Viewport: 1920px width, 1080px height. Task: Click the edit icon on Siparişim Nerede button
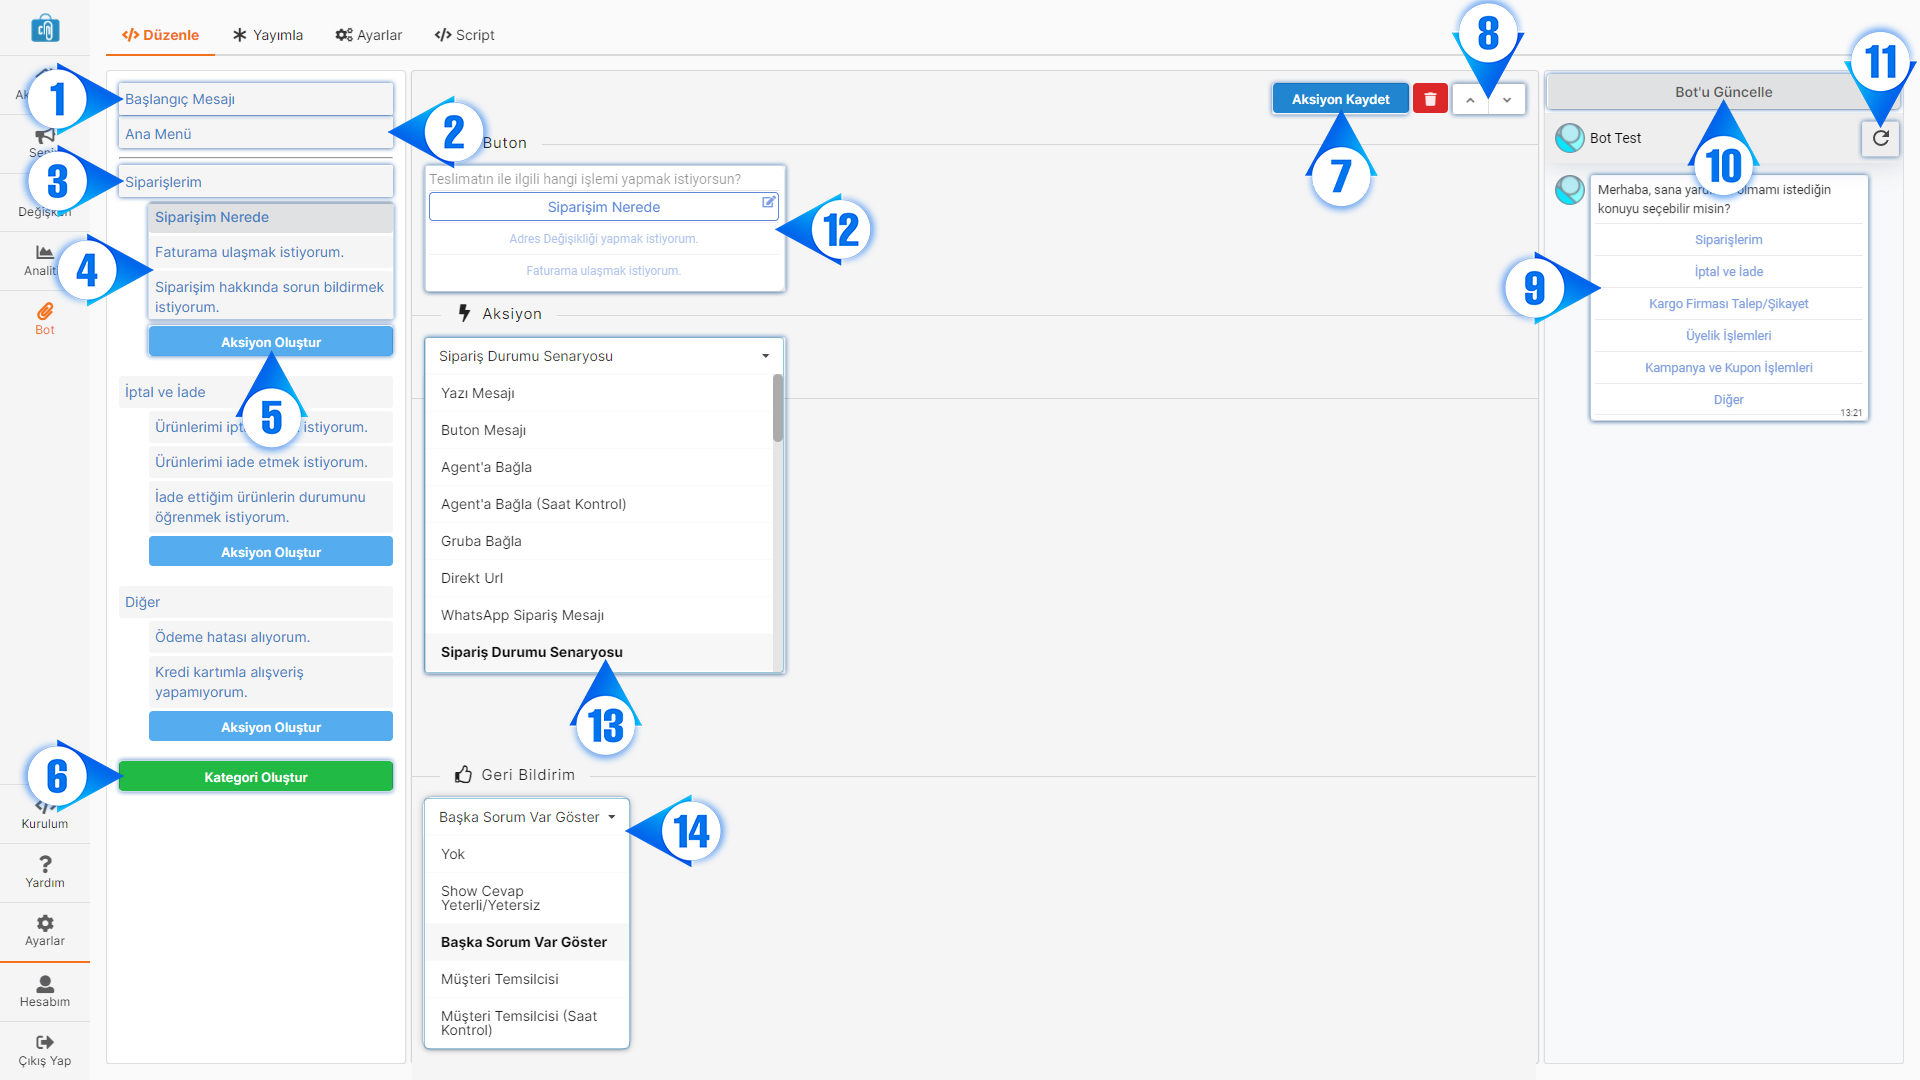(x=768, y=202)
